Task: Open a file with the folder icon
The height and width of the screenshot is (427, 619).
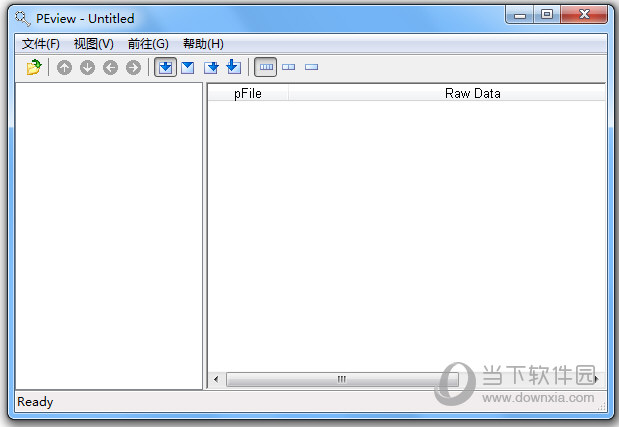Action: coord(34,67)
